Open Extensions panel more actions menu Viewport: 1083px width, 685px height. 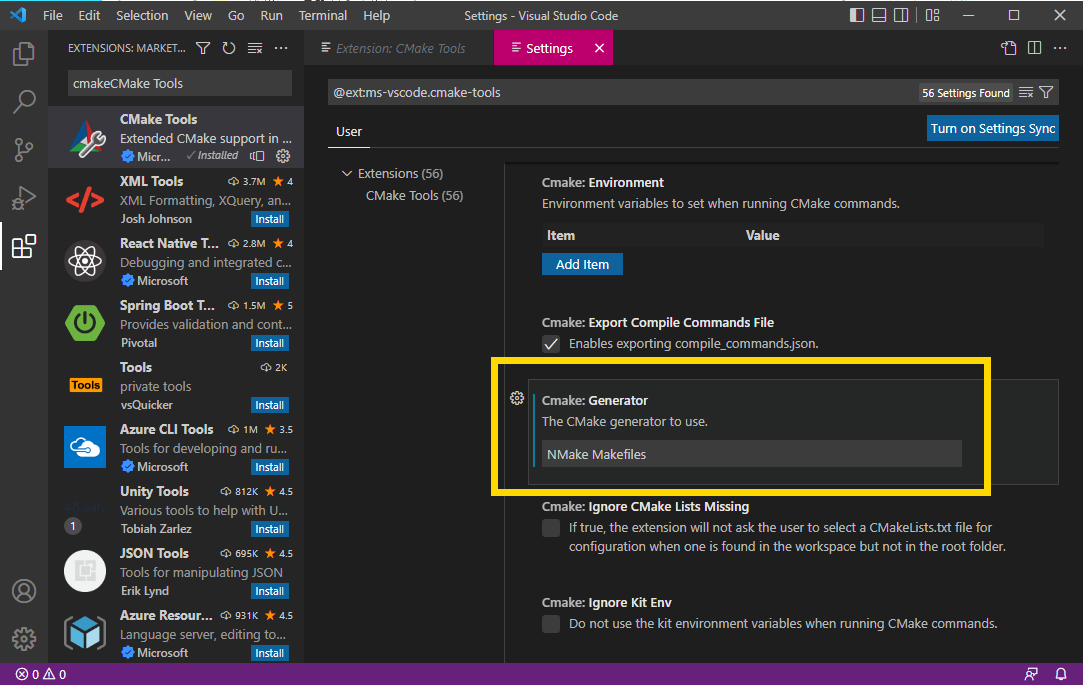280,48
